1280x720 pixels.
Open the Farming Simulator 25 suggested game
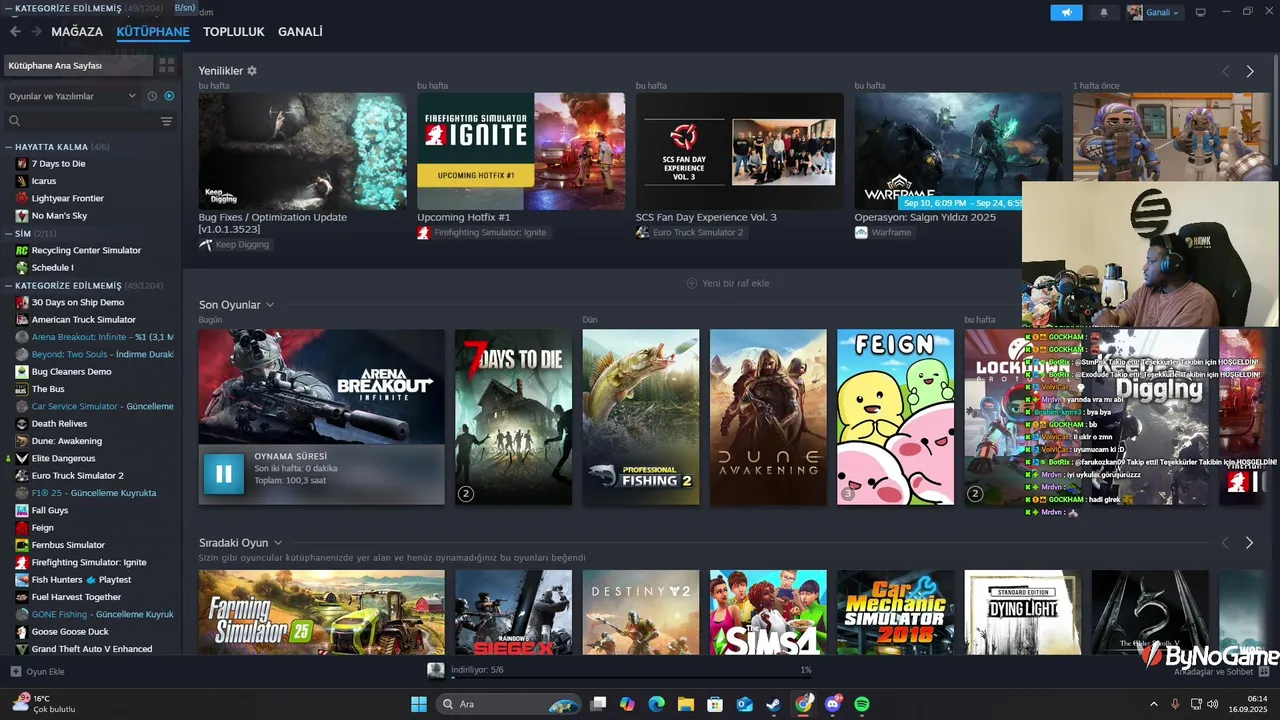(x=321, y=612)
